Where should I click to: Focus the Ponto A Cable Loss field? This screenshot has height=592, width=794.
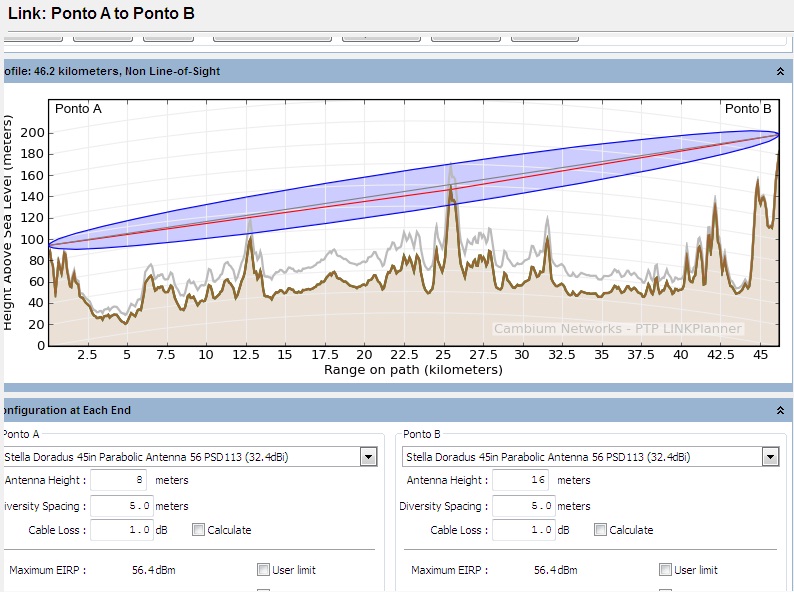click(x=122, y=530)
